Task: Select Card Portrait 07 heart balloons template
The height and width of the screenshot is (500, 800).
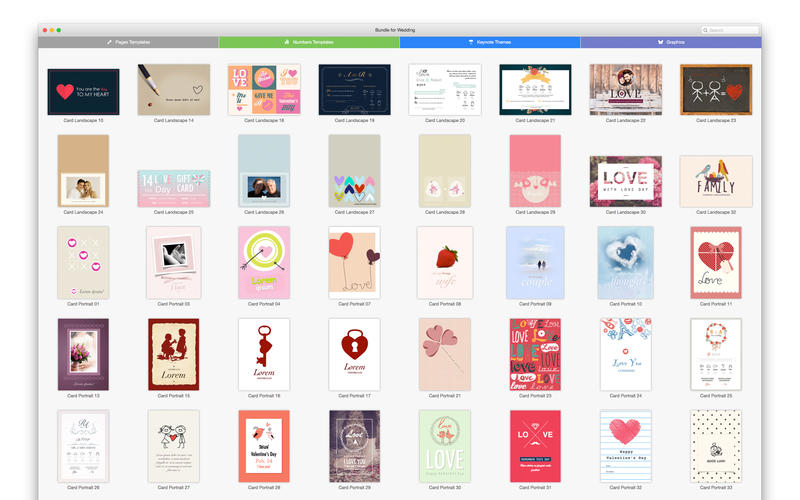Action: pyautogui.click(x=355, y=263)
